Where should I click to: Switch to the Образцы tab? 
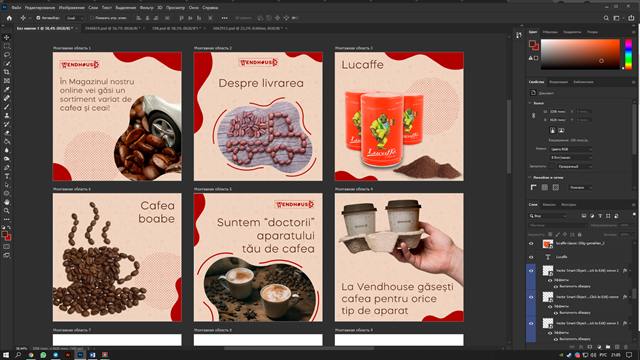550,32
